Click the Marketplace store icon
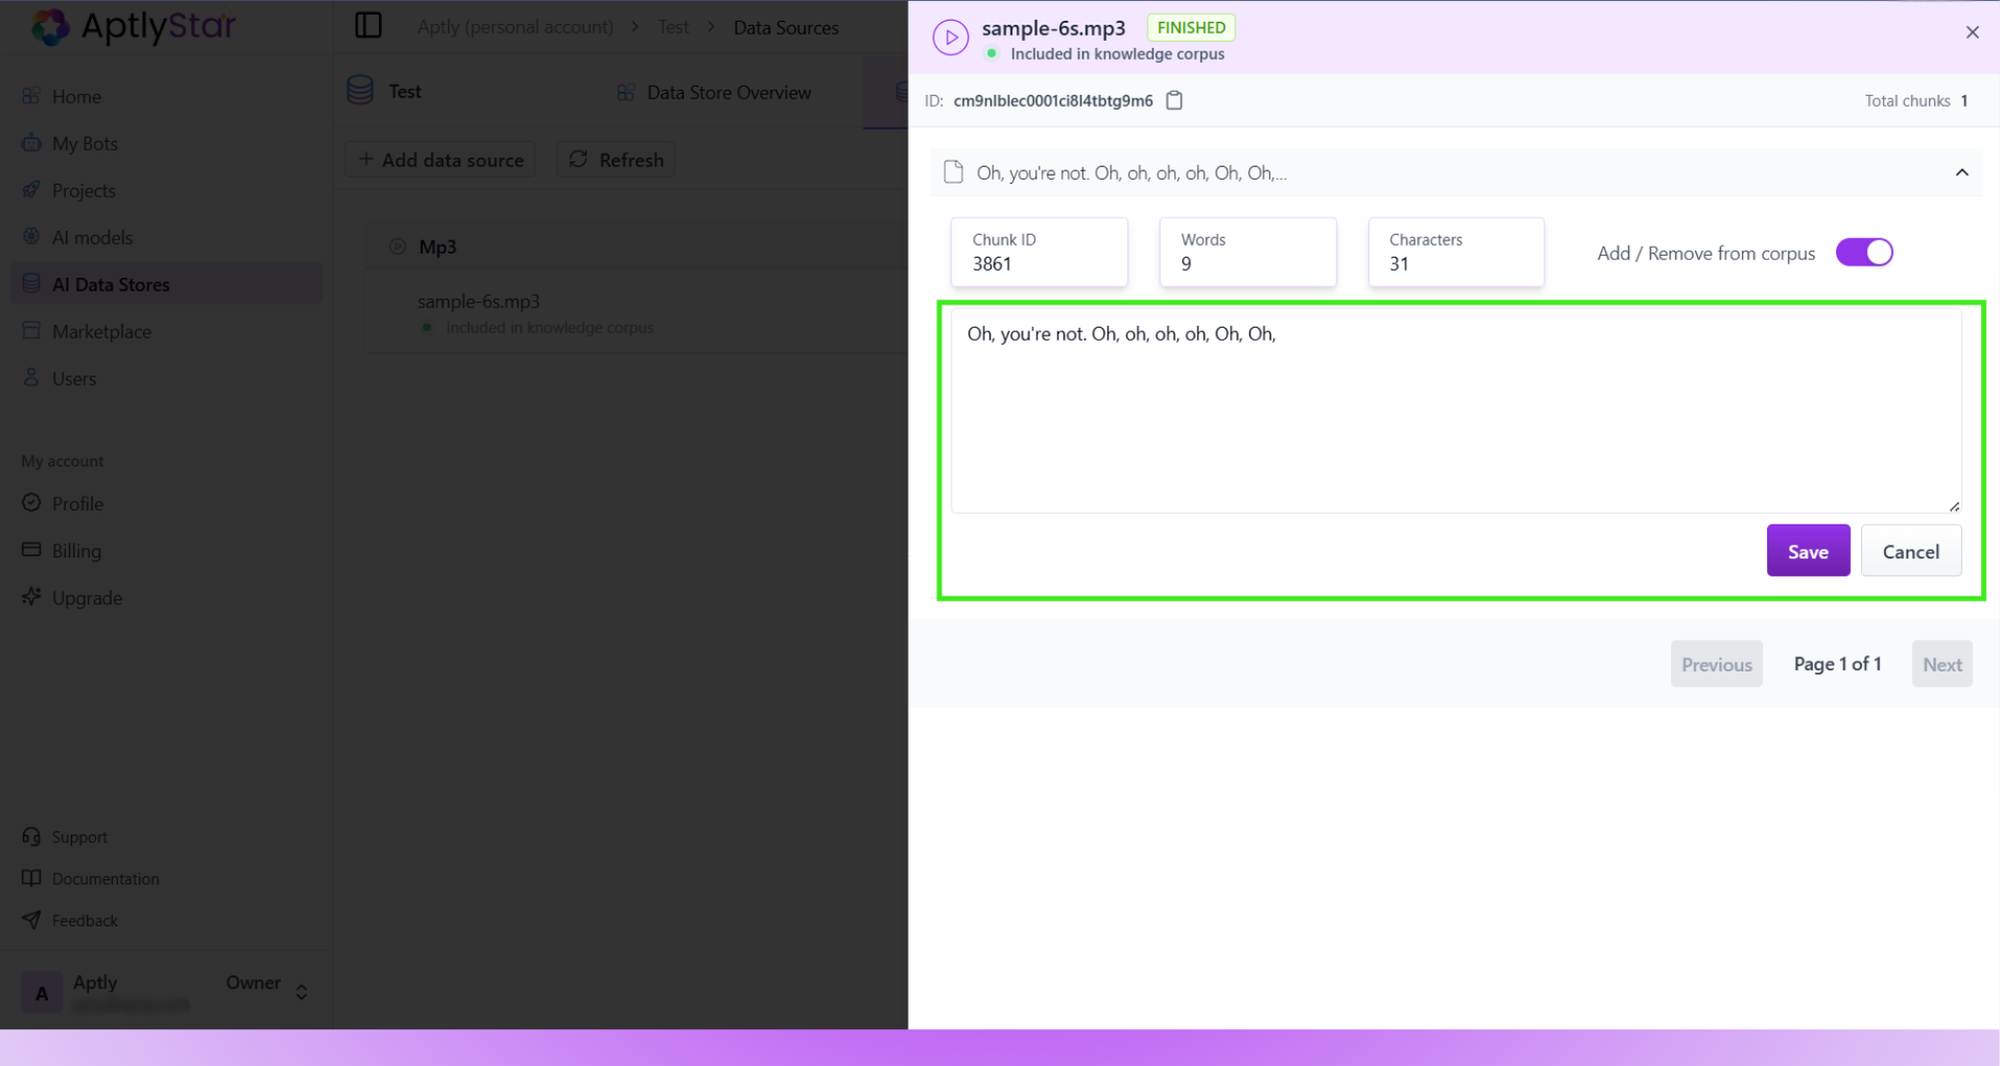This screenshot has height=1066, width=2000. (31, 330)
